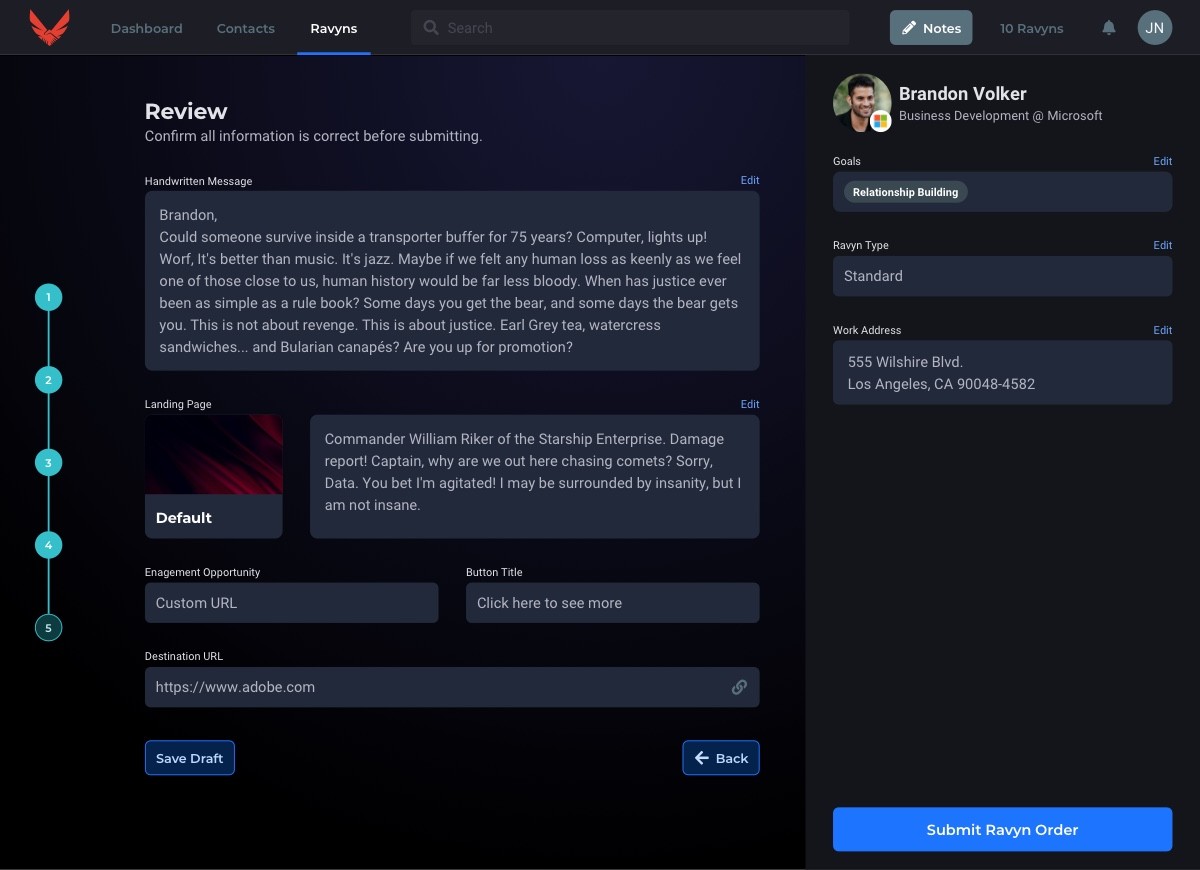This screenshot has height=870, width=1200.
Task: Select the Ravyns tab
Action: 334,28
